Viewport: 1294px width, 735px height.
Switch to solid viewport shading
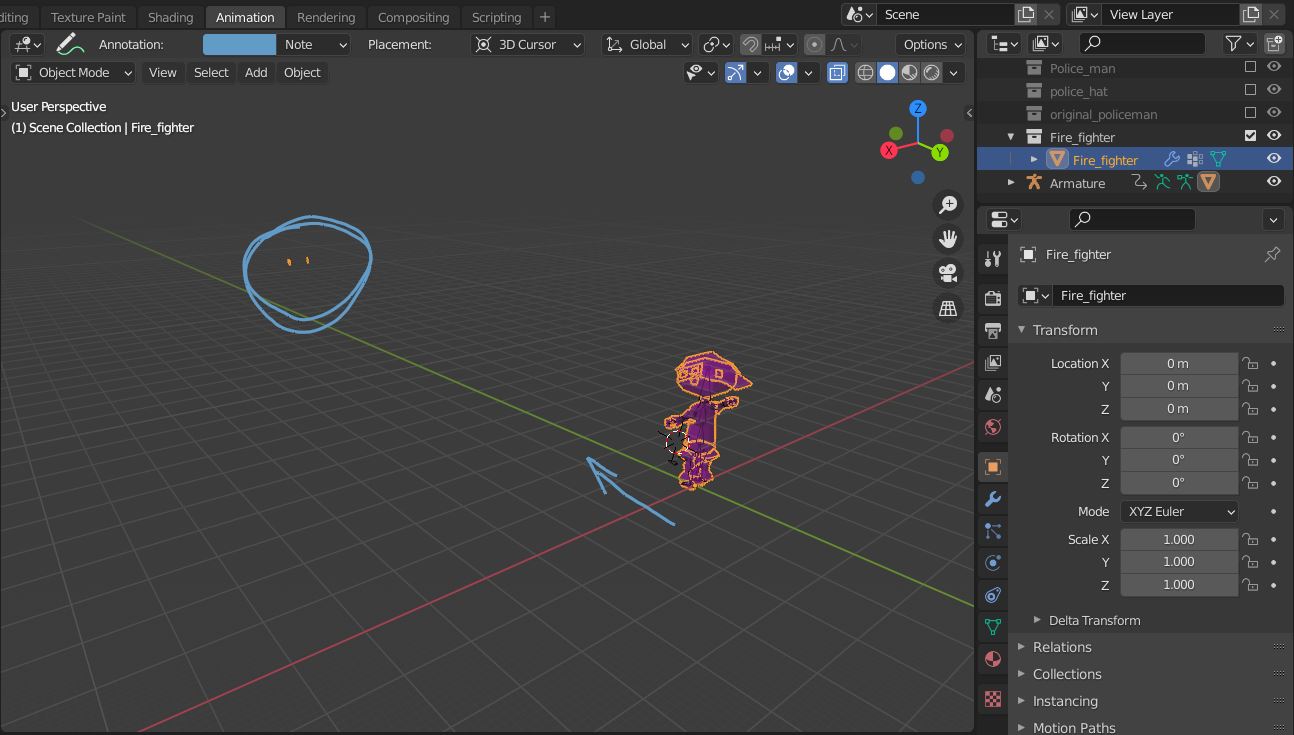click(x=888, y=72)
